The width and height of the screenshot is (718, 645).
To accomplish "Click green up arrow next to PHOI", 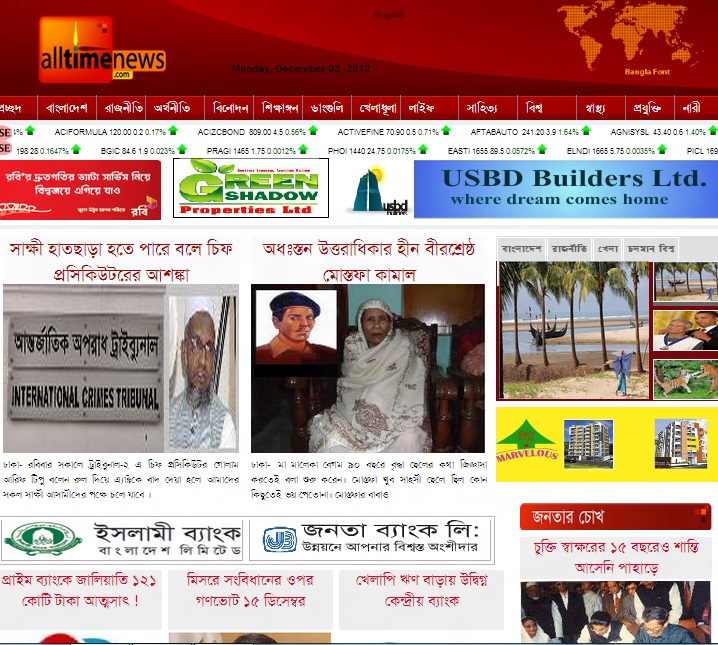I will coord(423,149).
